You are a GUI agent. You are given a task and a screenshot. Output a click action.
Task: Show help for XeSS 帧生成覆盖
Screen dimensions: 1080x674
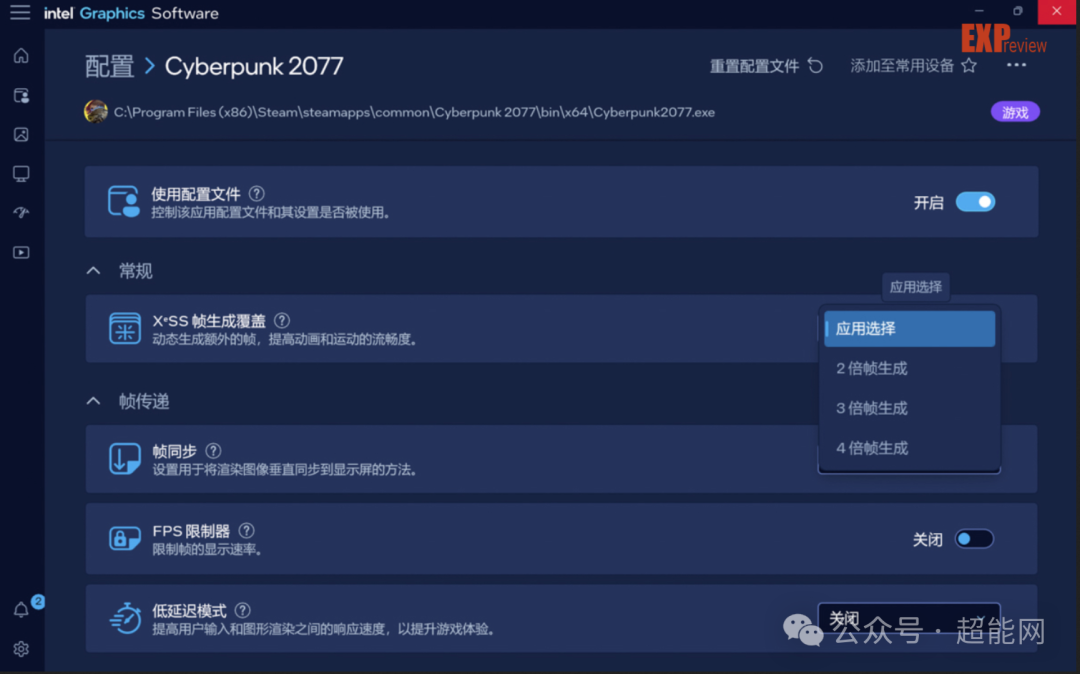[282, 320]
